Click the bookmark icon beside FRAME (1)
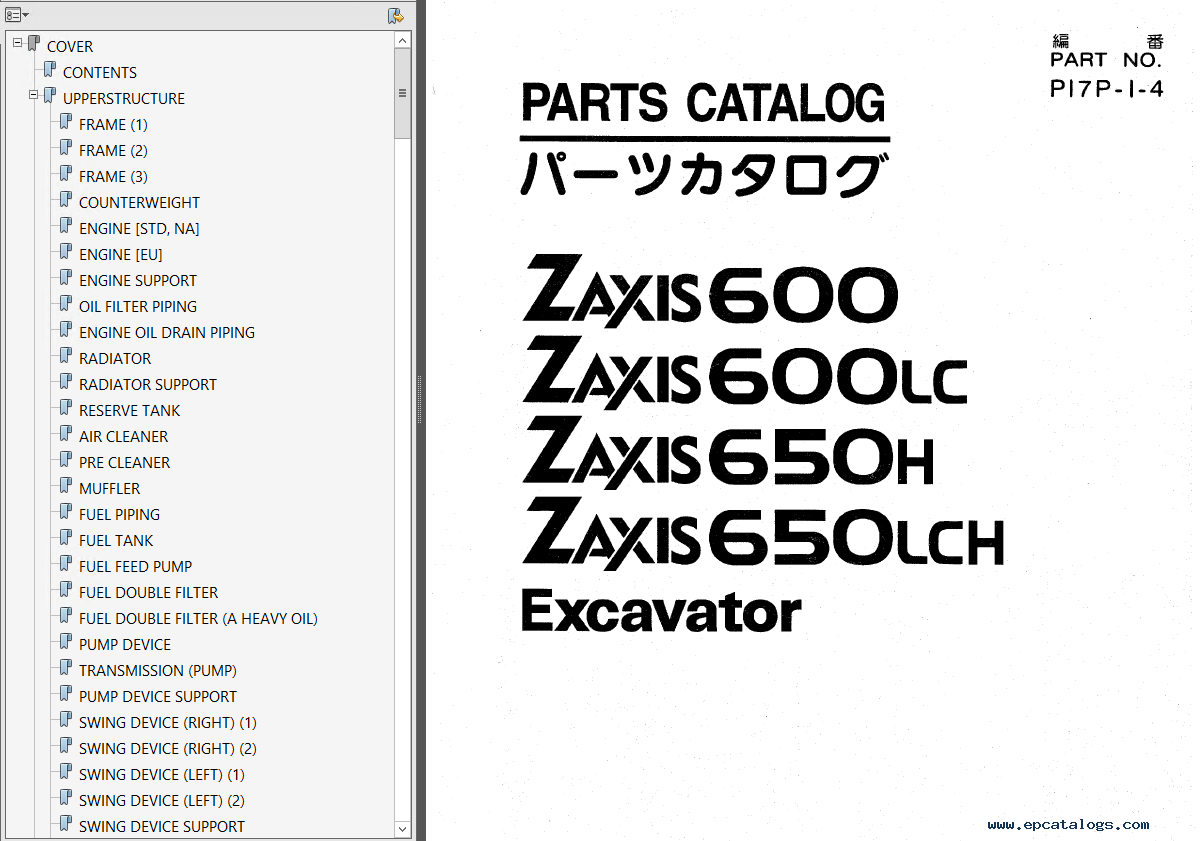This screenshot has width=1200, height=841. coord(66,123)
